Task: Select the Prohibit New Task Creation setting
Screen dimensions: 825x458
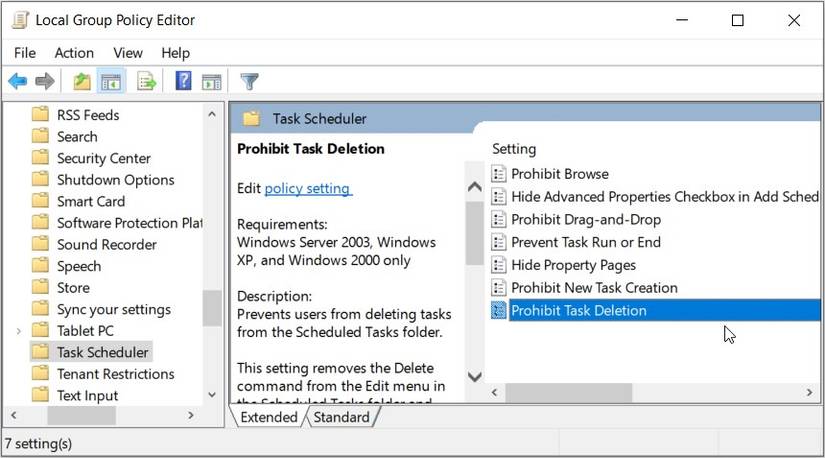Action: tap(594, 287)
